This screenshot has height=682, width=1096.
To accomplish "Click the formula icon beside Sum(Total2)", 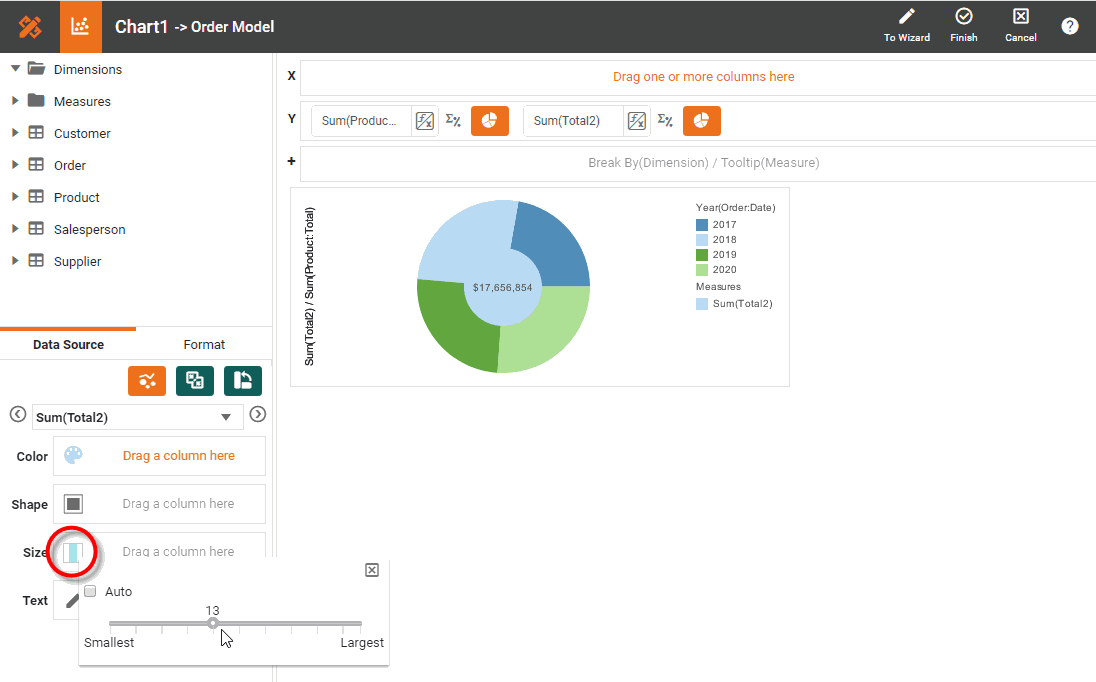I will 637,121.
